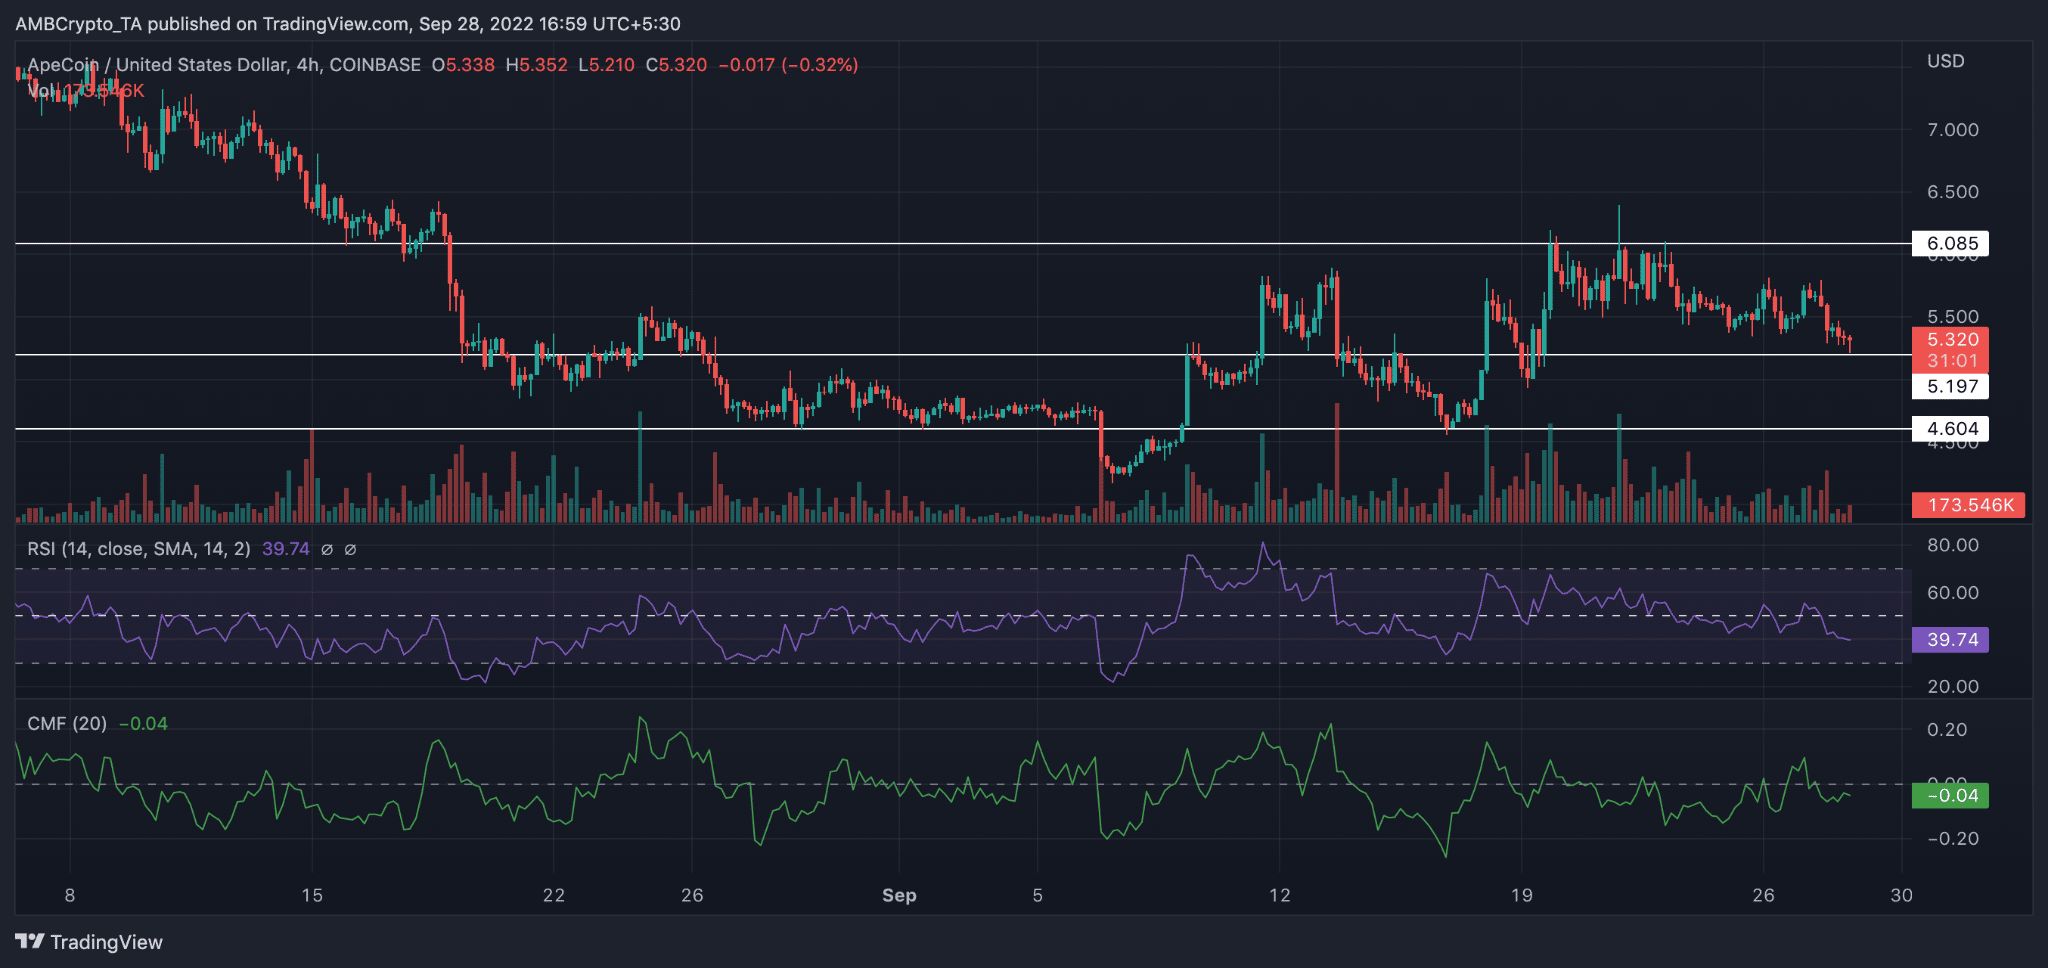Toggle the 39.74 RSI value readout
The width and height of the screenshot is (2048, 968).
click(x=1948, y=638)
